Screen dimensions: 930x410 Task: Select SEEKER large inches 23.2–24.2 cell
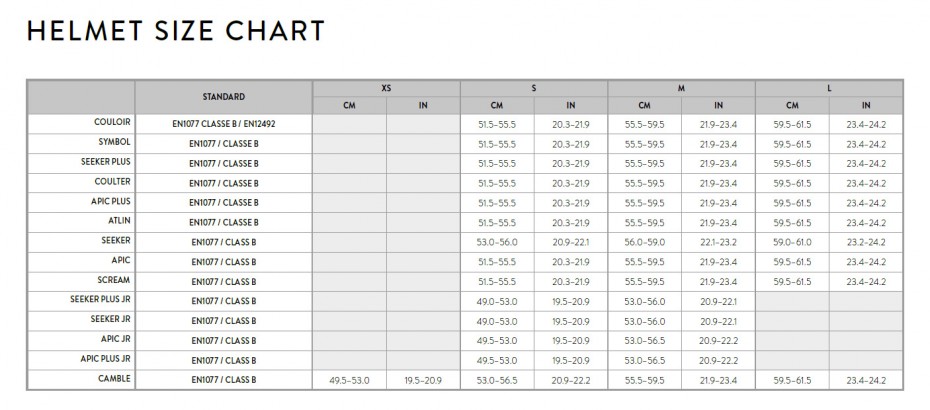tap(866, 242)
